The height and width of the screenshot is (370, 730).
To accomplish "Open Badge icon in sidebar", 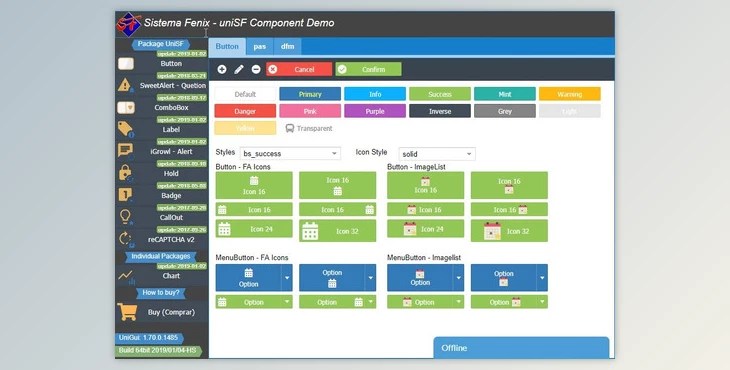I will 125,195.
